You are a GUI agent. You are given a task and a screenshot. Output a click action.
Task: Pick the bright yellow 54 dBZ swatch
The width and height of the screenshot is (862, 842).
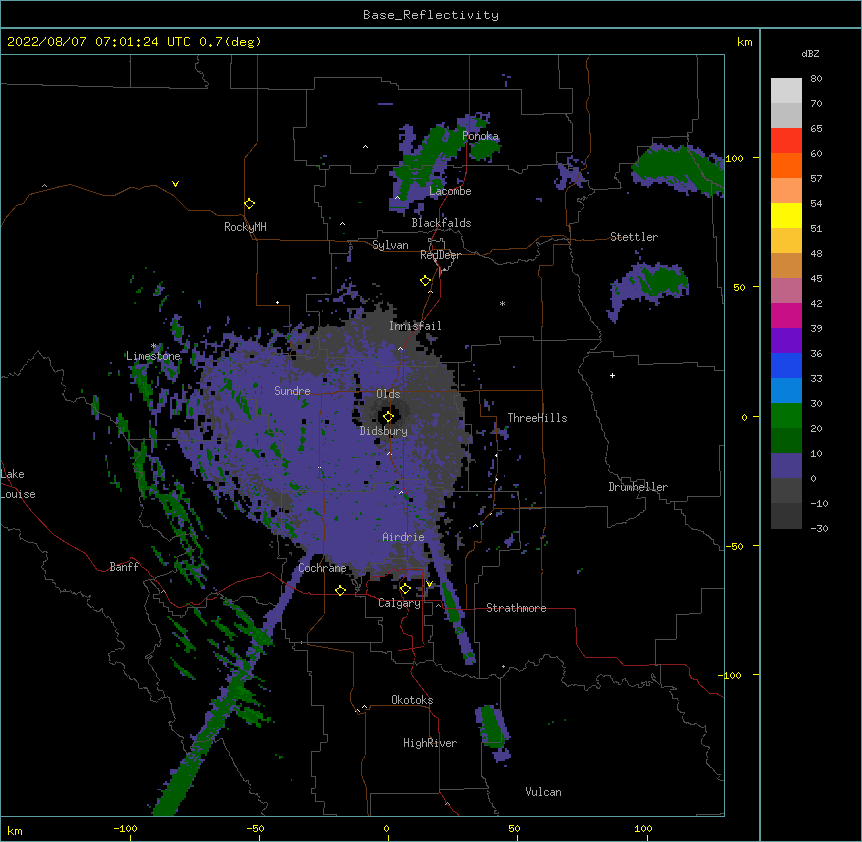786,215
